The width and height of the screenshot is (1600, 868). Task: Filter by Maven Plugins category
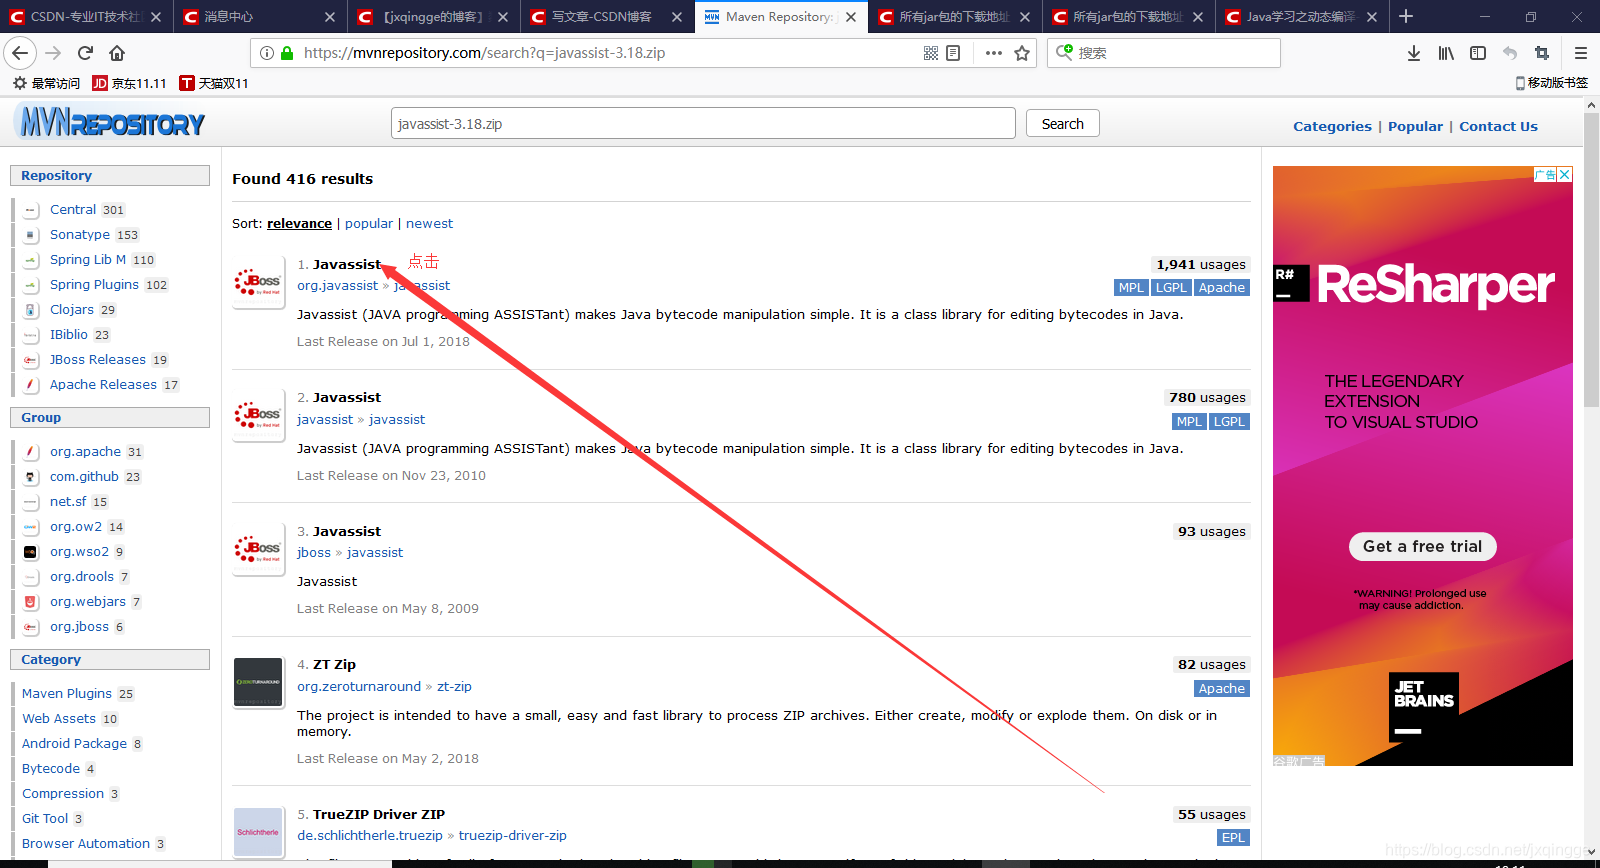pos(67,693)
